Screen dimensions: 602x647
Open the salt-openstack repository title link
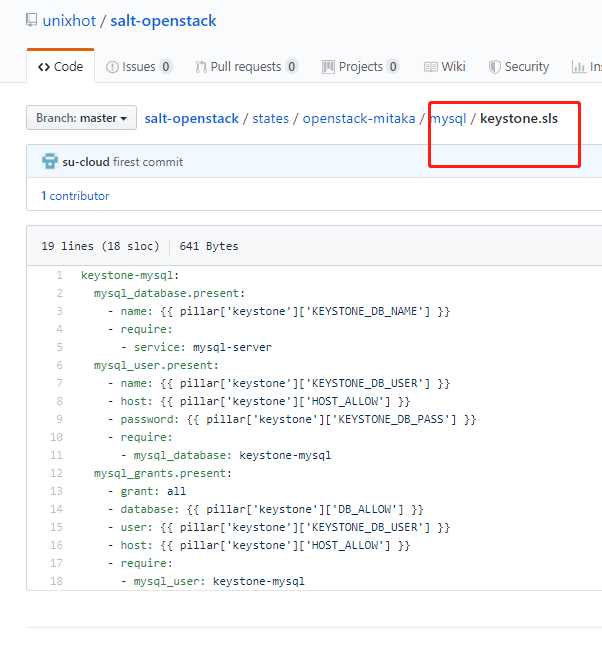pos(163,21)
